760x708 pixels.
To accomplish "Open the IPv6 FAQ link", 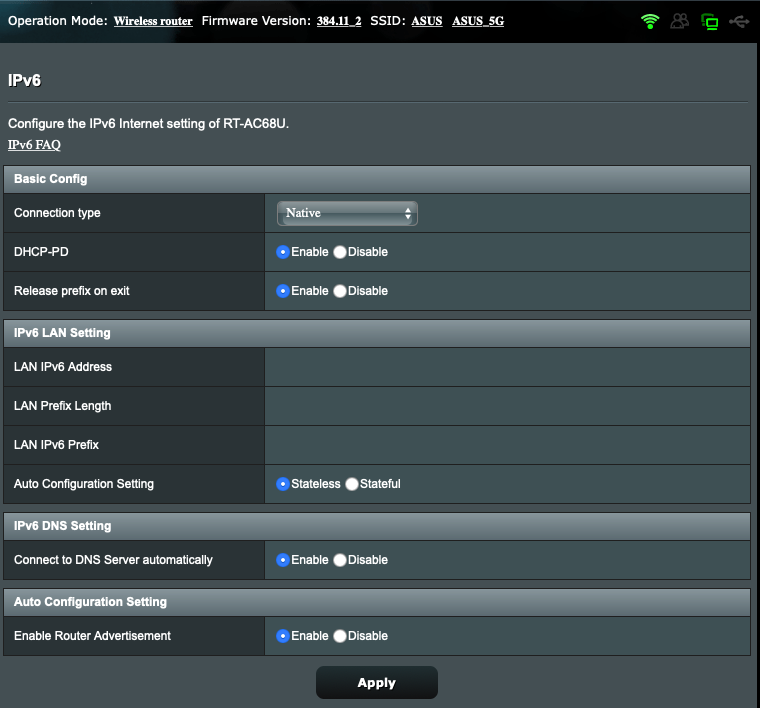I will coord(34,145).
